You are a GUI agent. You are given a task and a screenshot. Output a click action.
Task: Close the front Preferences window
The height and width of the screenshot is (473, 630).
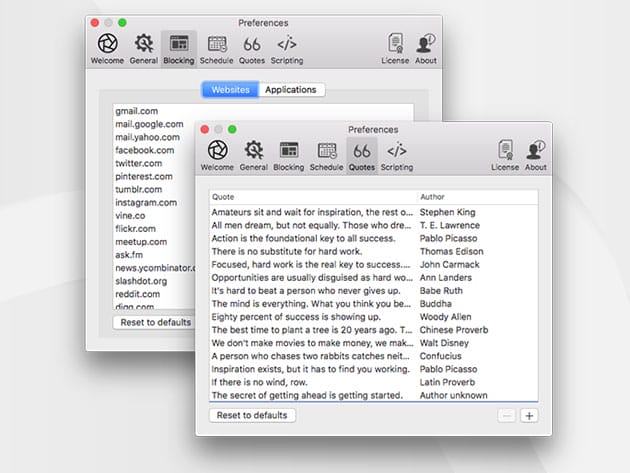pos(205,129)
